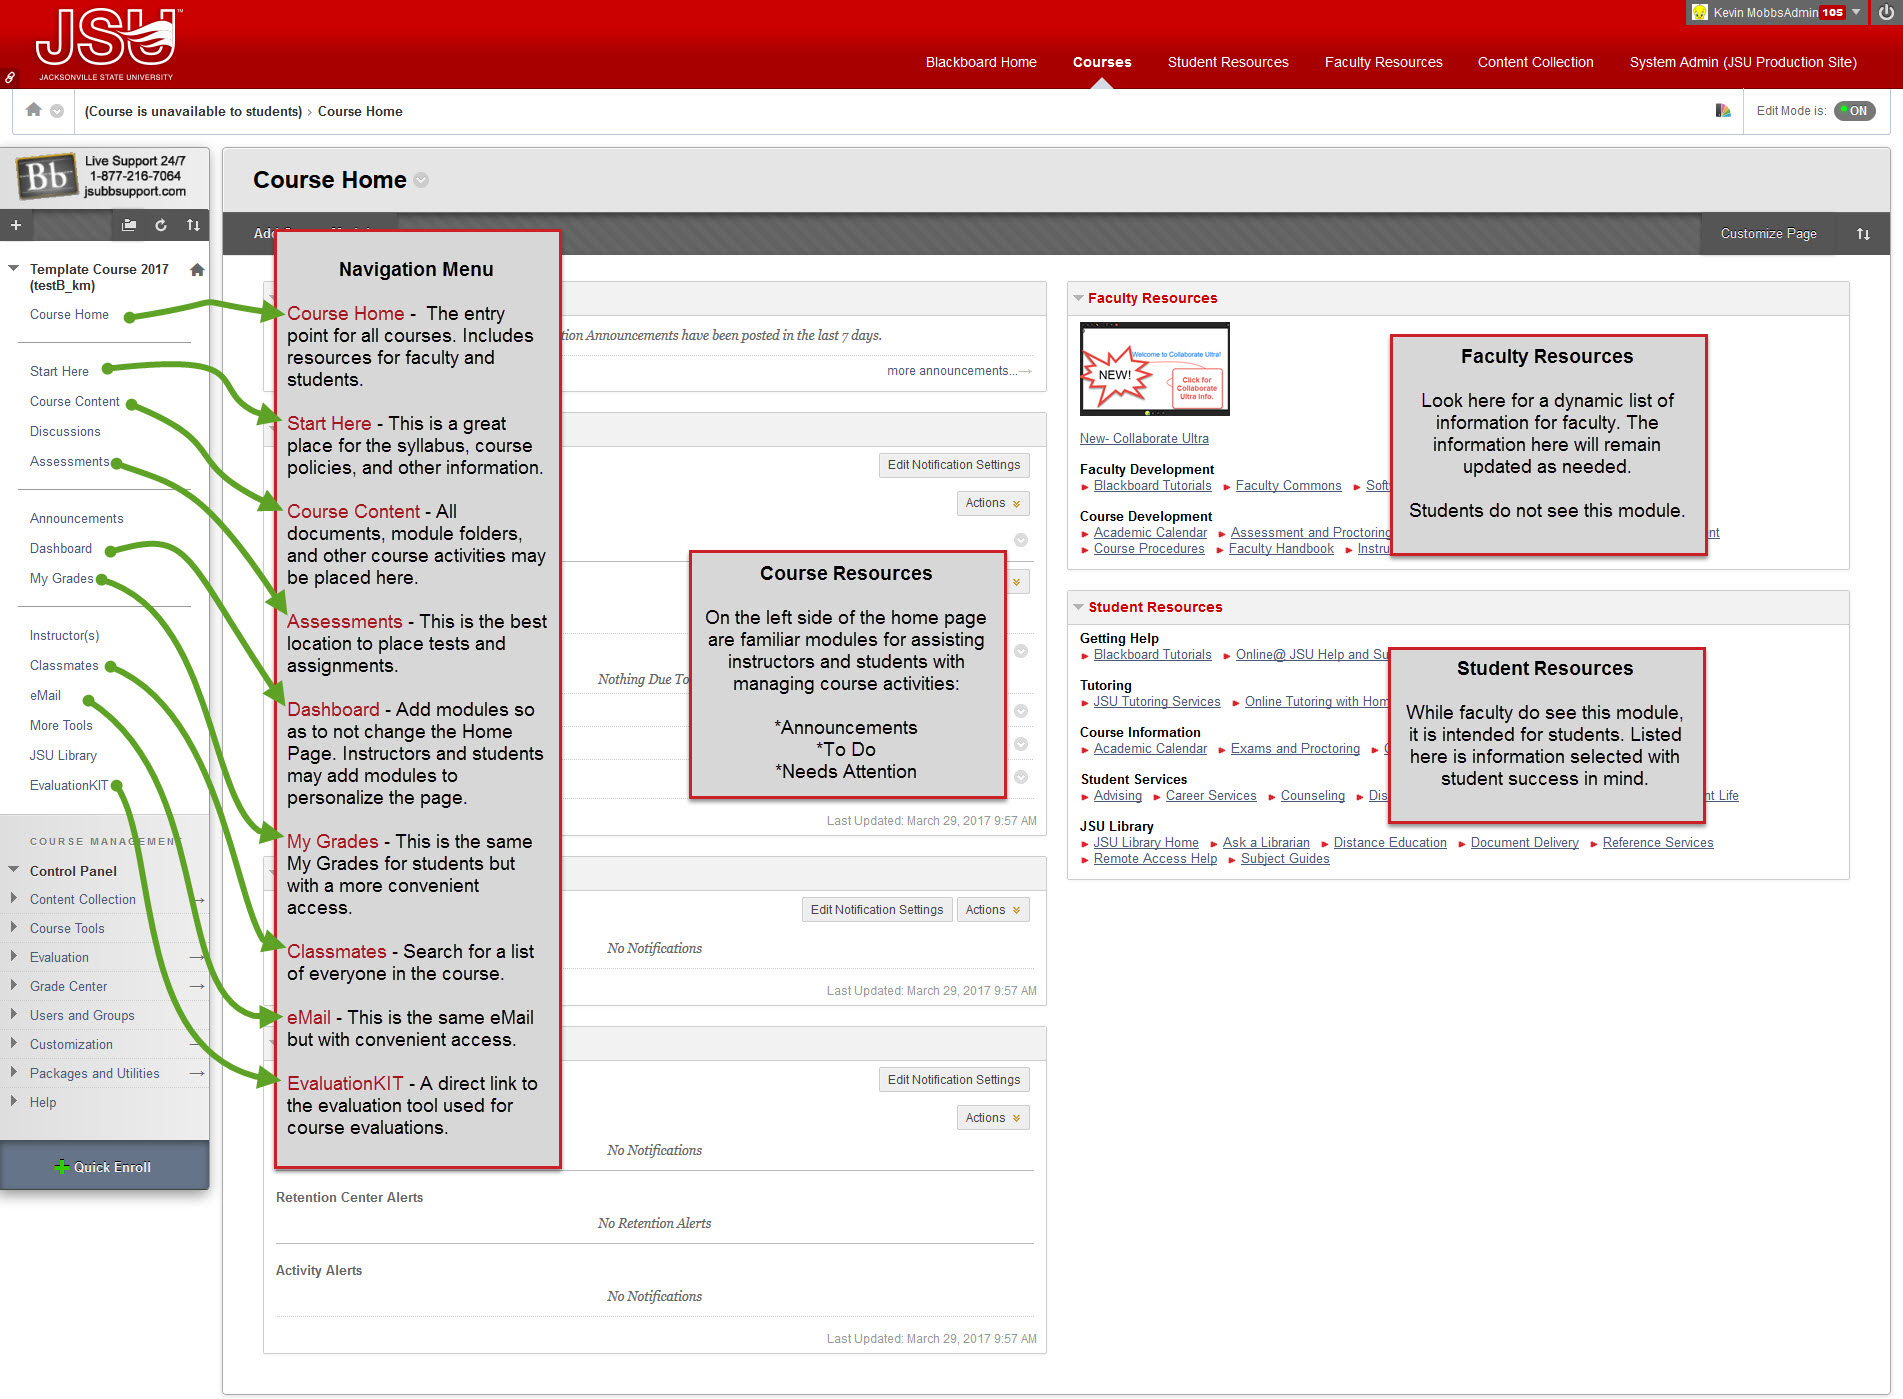Open Blackboard Home tab
Viewport: 1903px width, 1399px height.
click(x=981, y=62)
